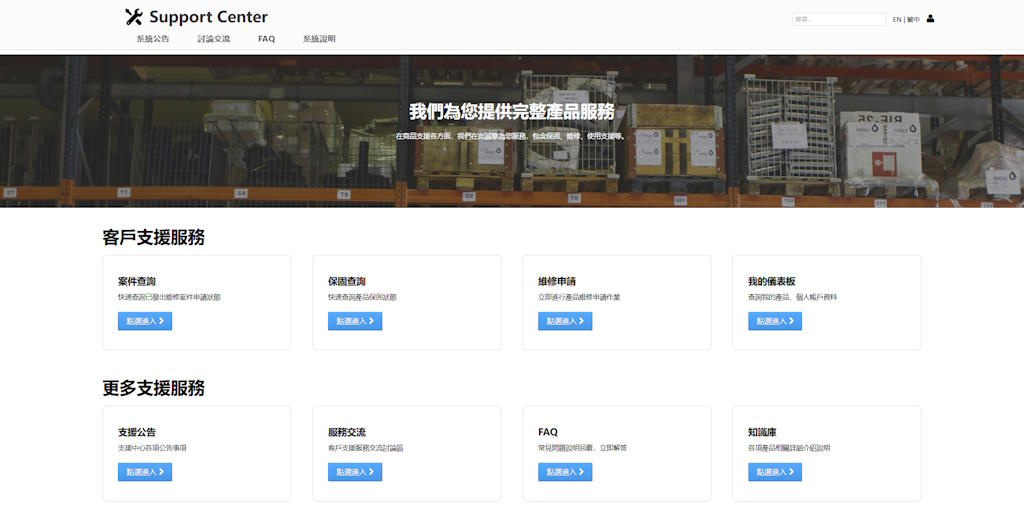Select the 知識庫 card title
The width and height of the screenshot is (1024, 508).
pyautogui.click(x=762, y=432)
